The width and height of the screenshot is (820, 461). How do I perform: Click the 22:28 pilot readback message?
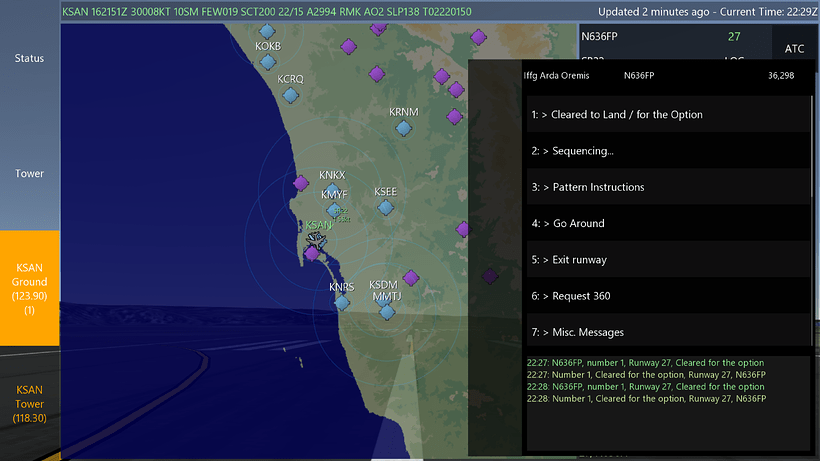pyautogui.click(x=646, y=398)
